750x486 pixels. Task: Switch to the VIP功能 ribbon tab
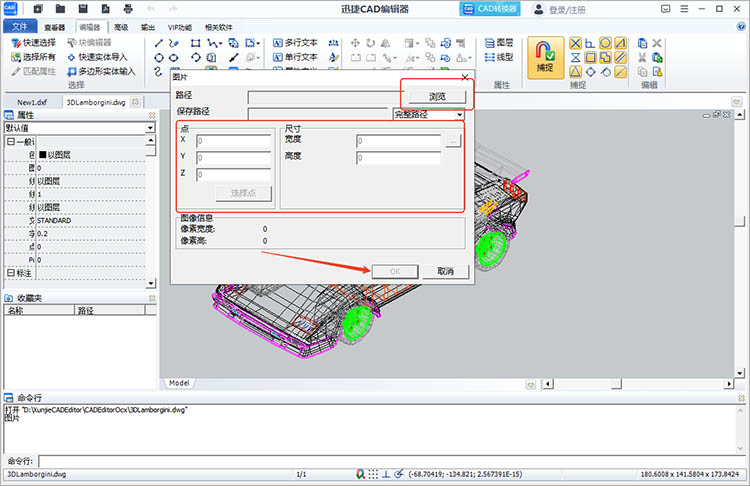click(x=180, y=27)
